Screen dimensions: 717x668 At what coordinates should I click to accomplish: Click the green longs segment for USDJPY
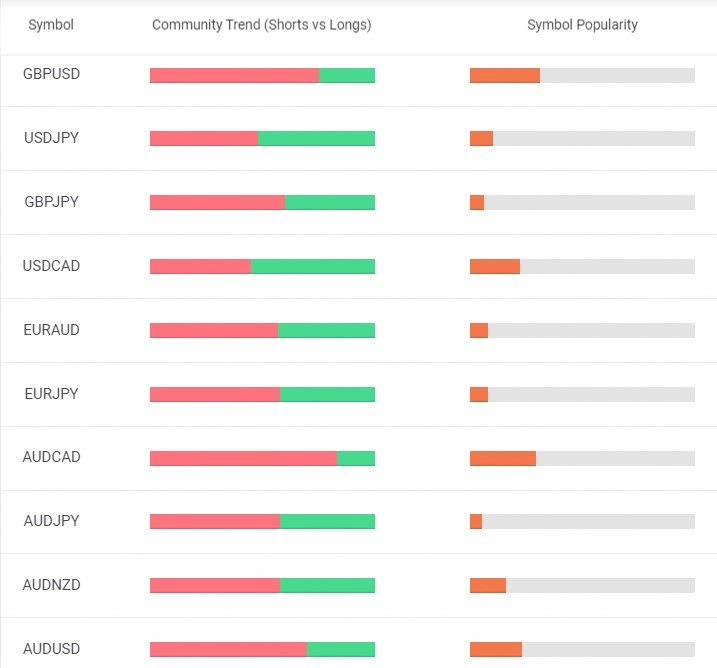click(x=316, y=139)
